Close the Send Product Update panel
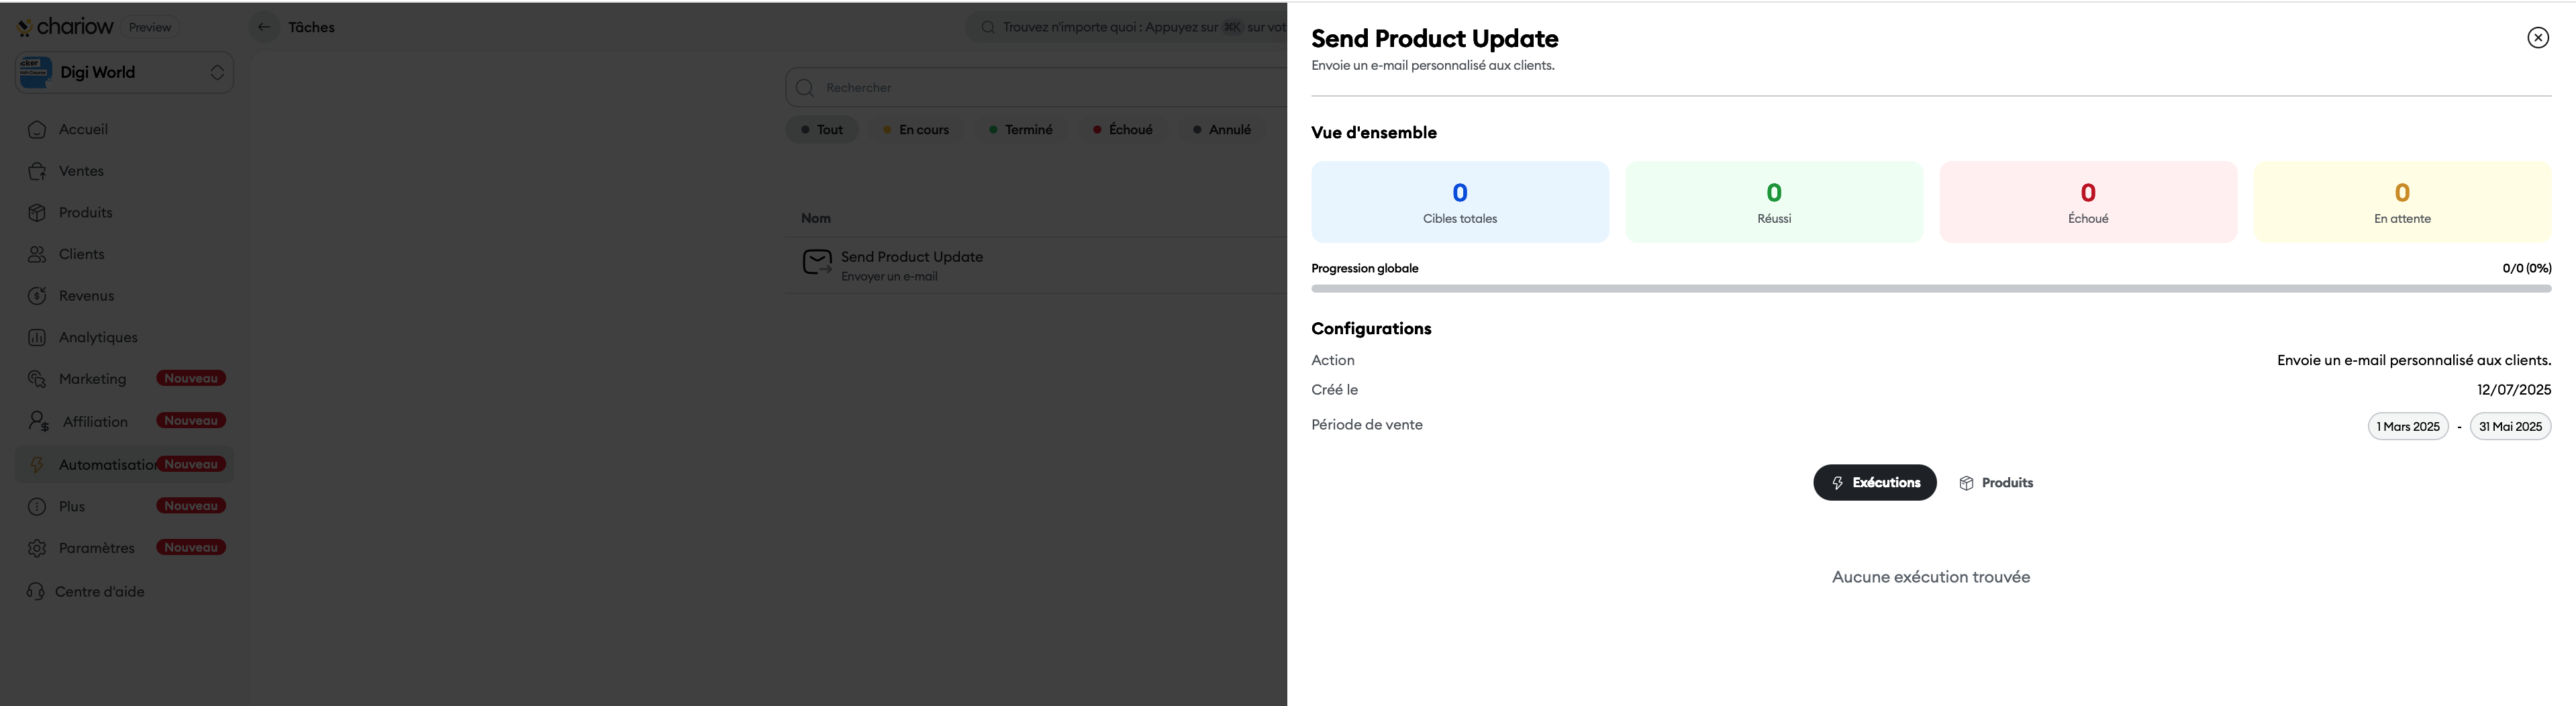 tap(2537, 38)
